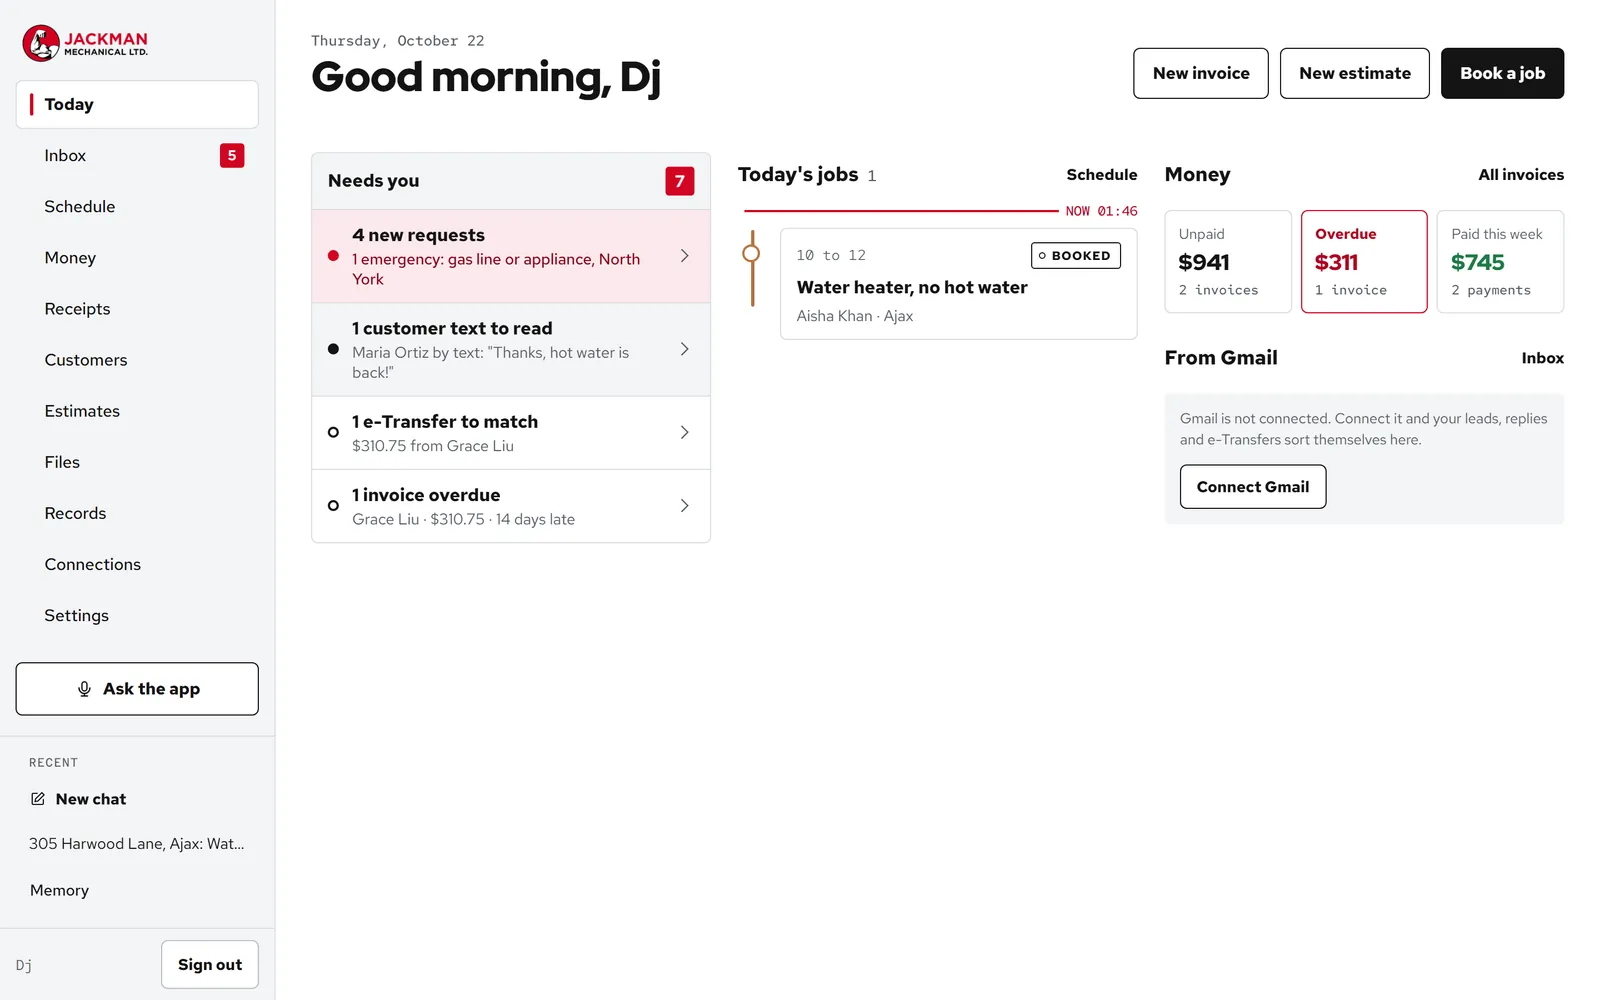Open the 305 Harwood Lane recent chat
The height and width of the screenshot is (1000, 1600).
[x=137, y=844]
